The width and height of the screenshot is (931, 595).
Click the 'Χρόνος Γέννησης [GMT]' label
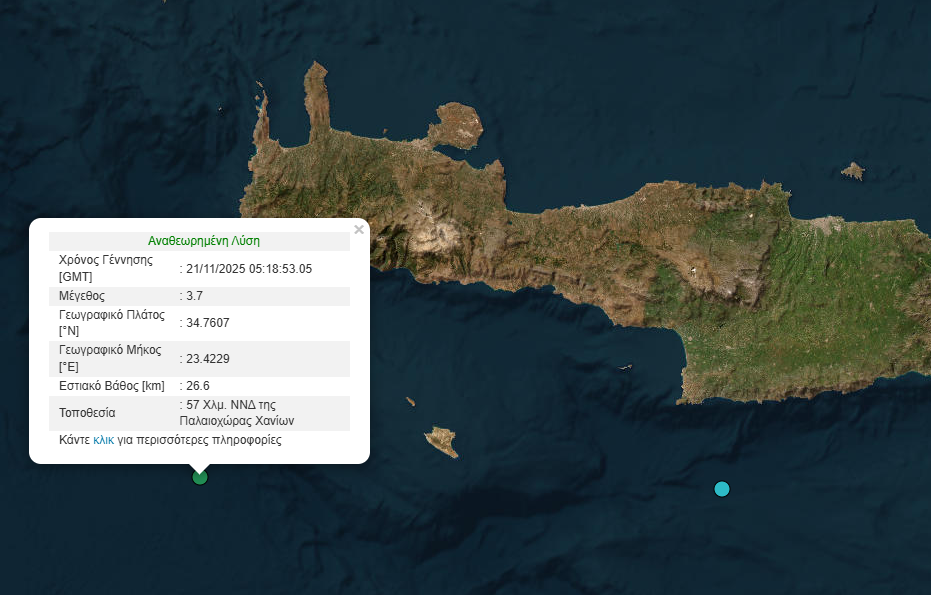click(x=105, y=267)
